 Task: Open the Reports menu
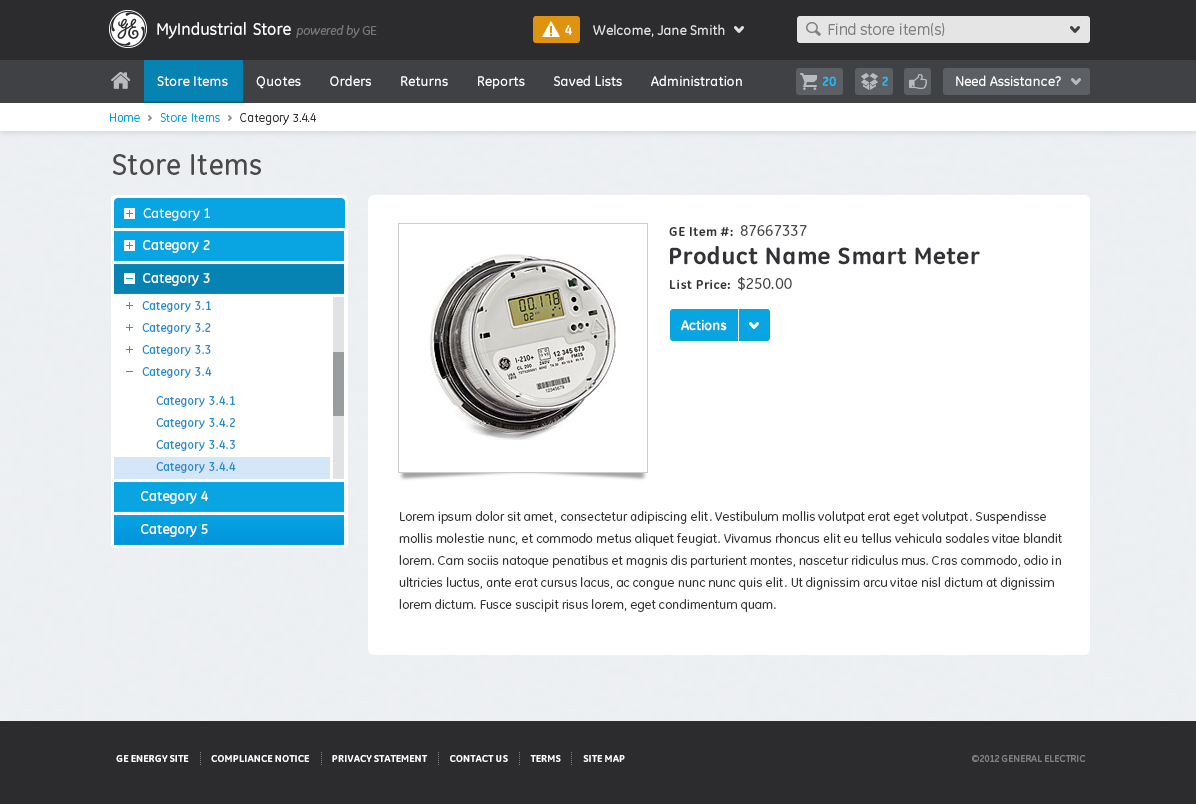500,81
